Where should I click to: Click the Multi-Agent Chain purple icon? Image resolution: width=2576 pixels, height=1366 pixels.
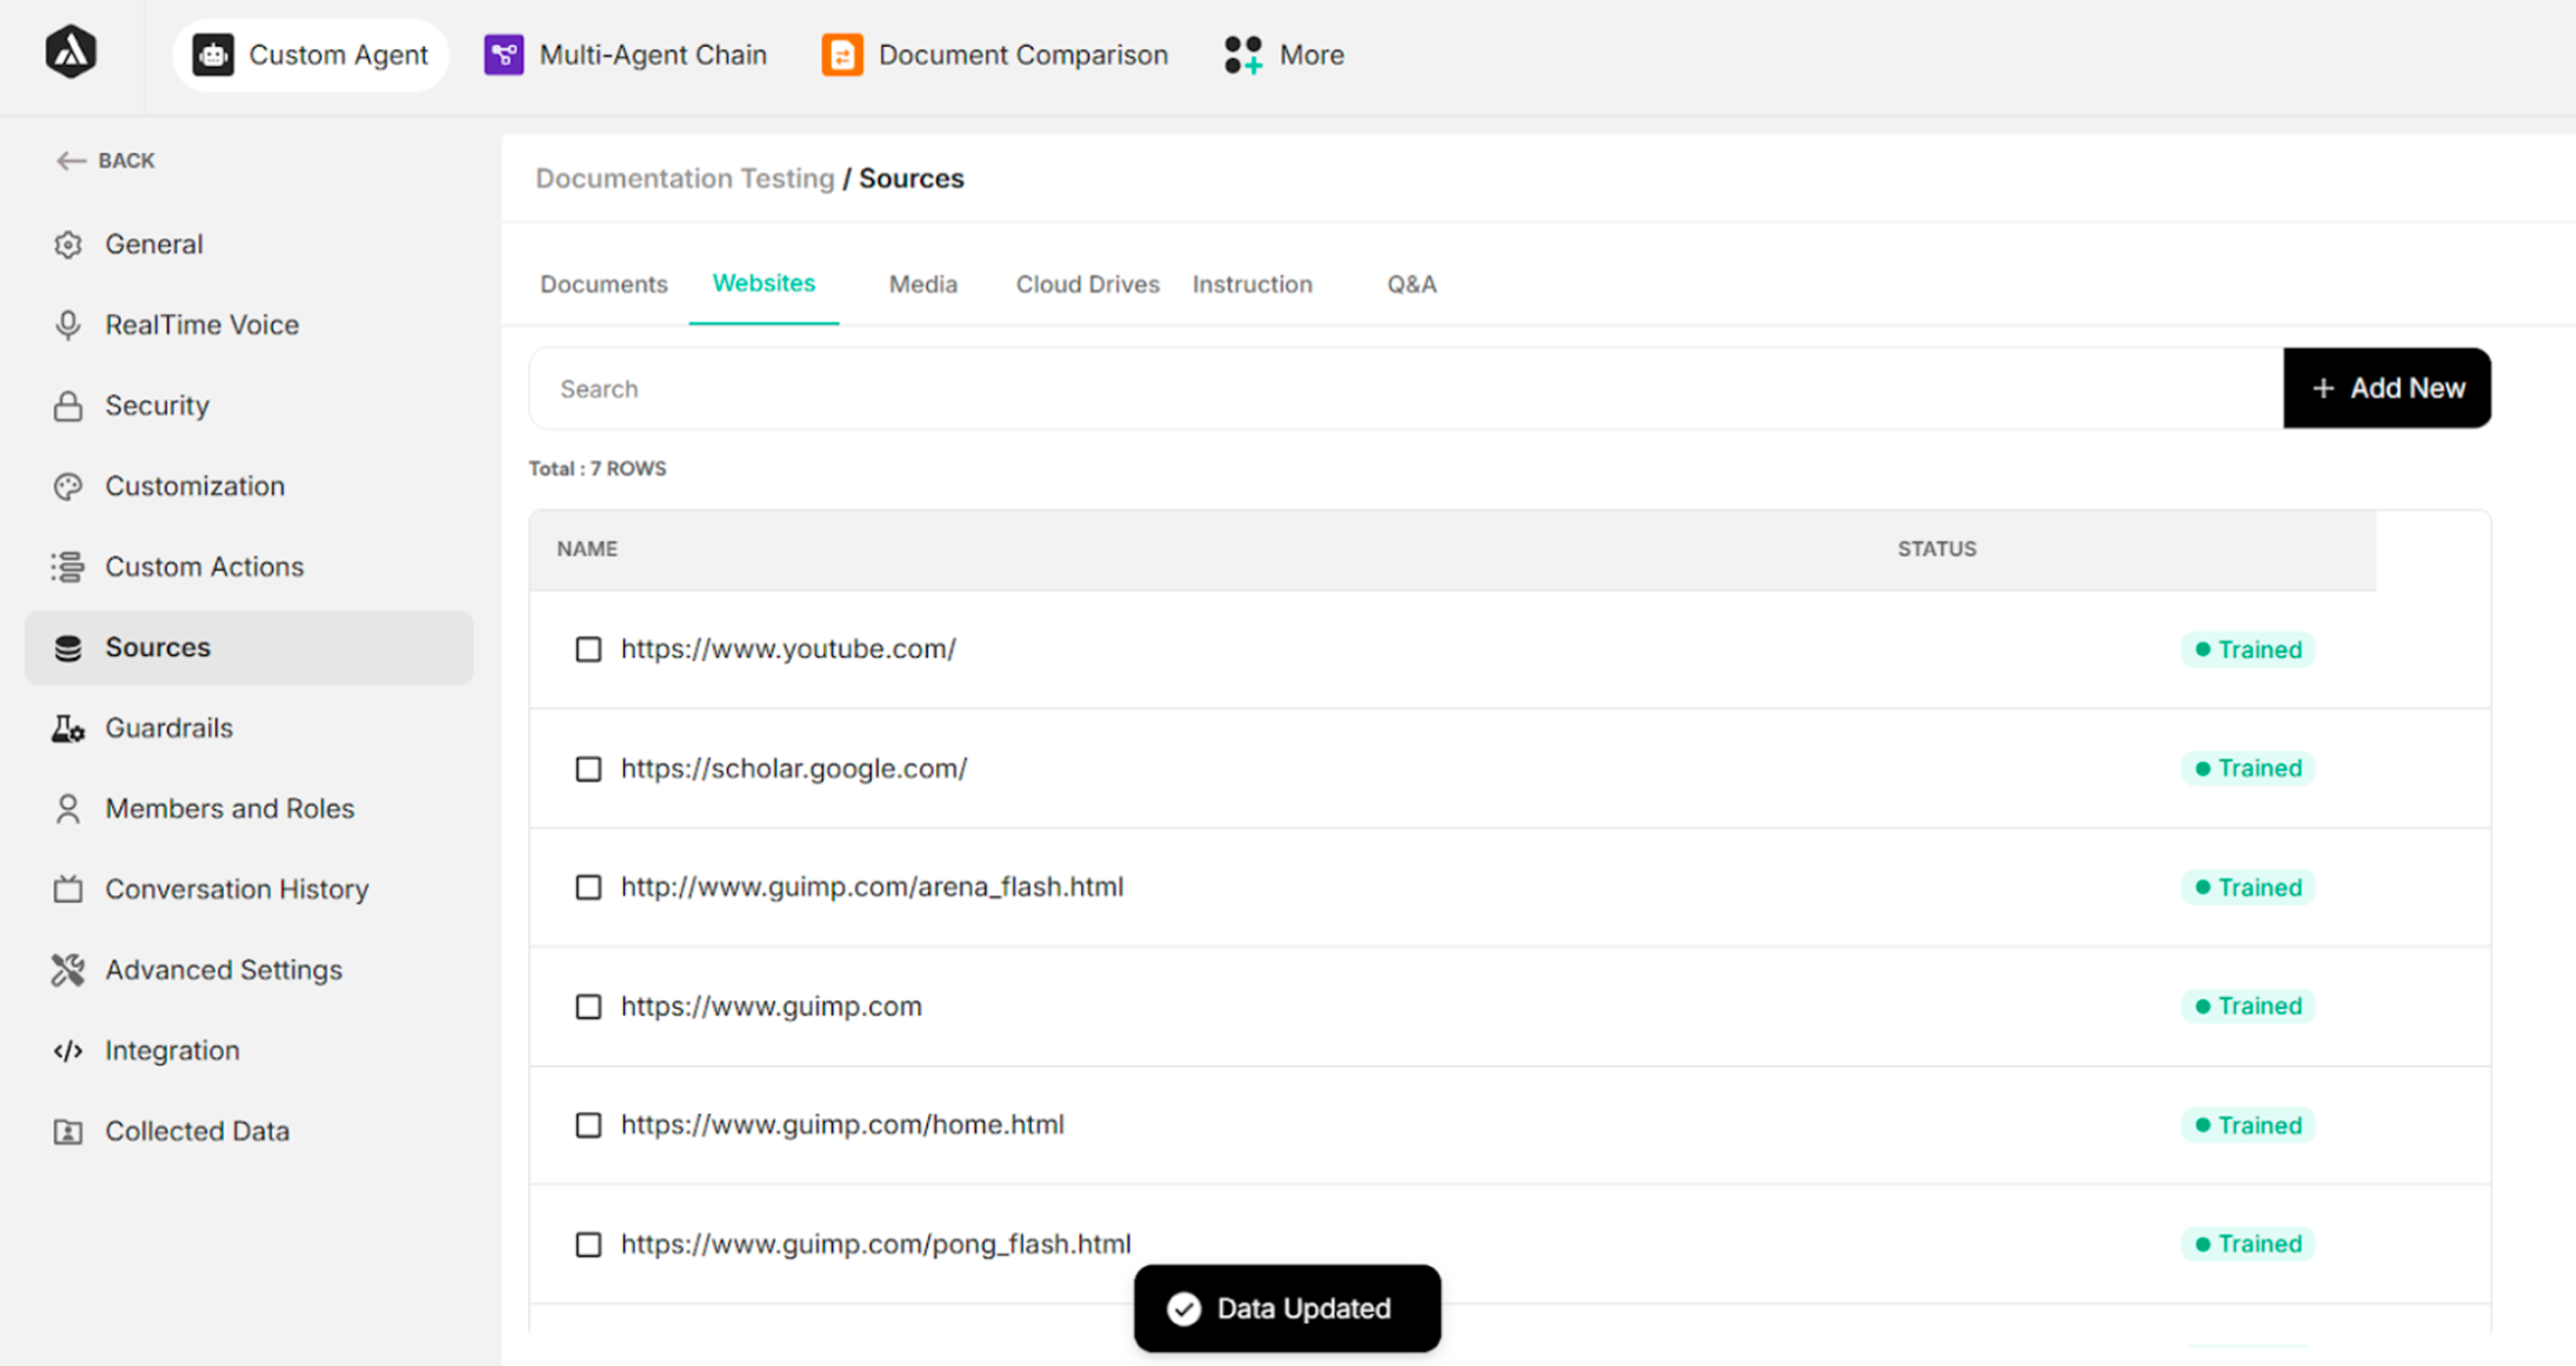coord(504,55)
